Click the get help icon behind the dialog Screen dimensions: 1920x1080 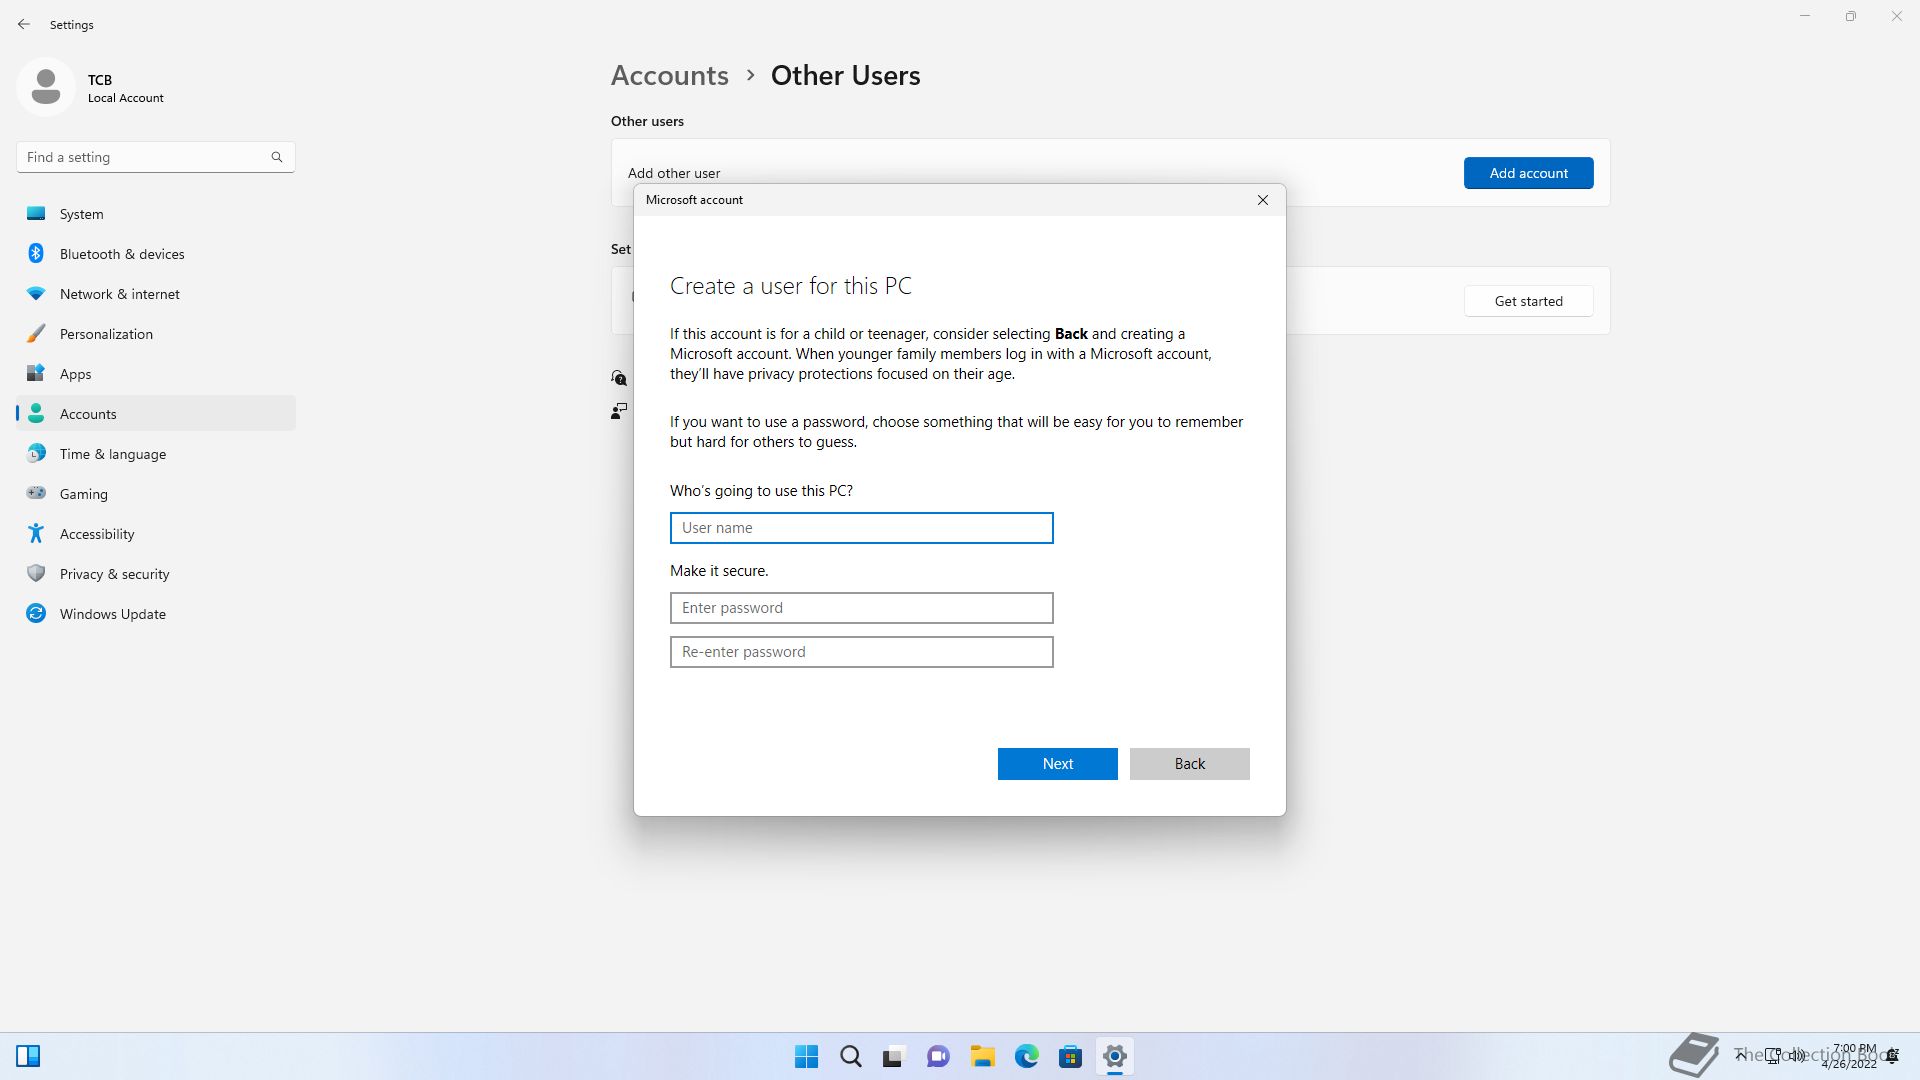pos(619,378)
